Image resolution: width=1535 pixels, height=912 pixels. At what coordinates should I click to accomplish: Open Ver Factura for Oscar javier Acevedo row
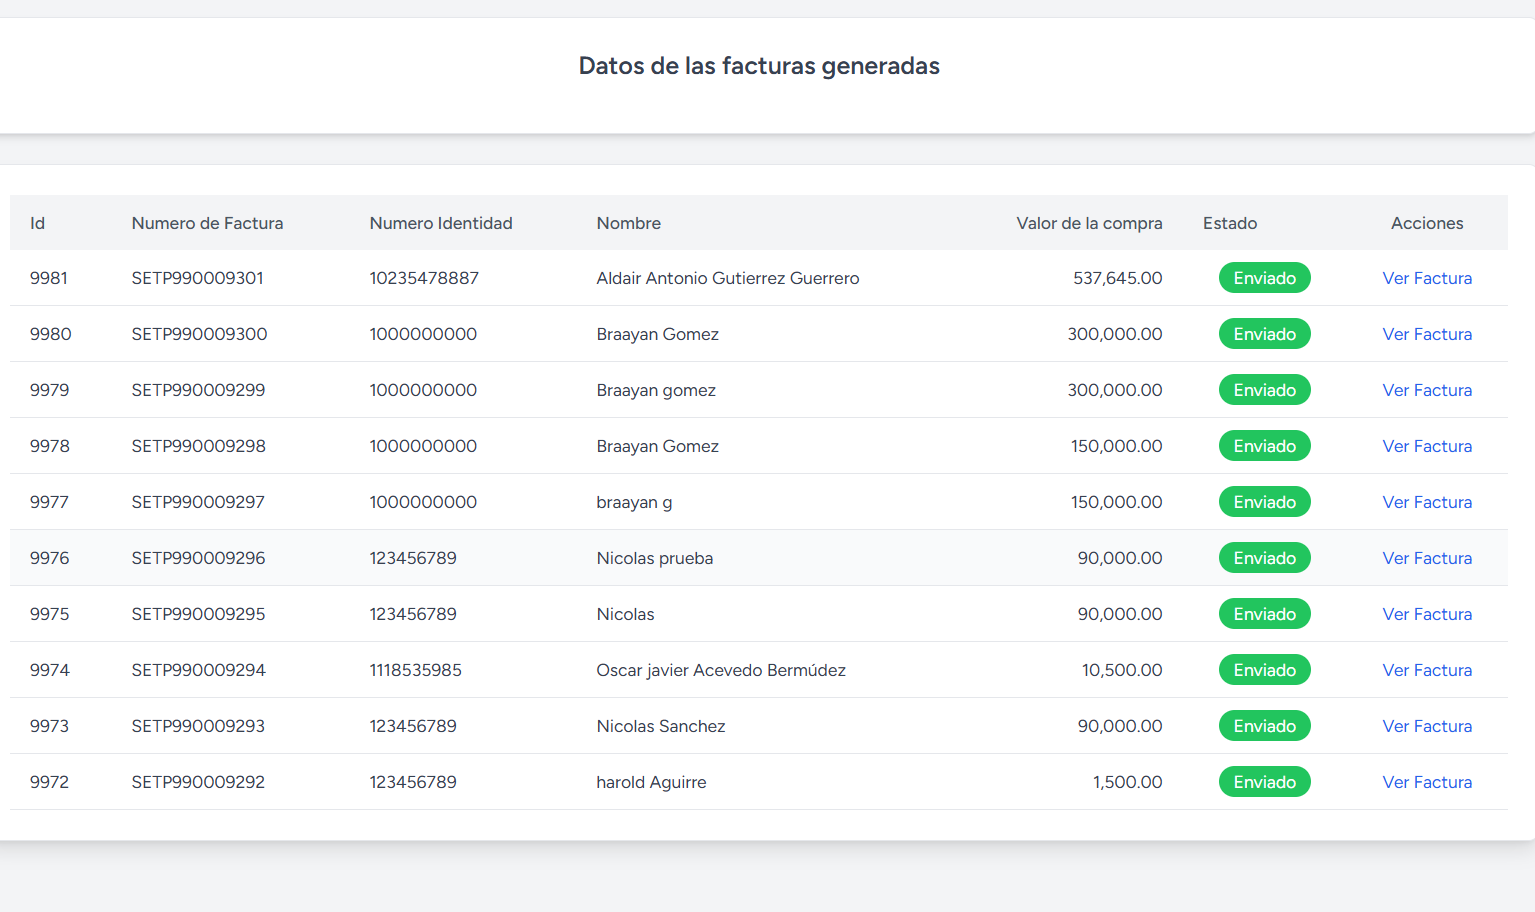1427,670
